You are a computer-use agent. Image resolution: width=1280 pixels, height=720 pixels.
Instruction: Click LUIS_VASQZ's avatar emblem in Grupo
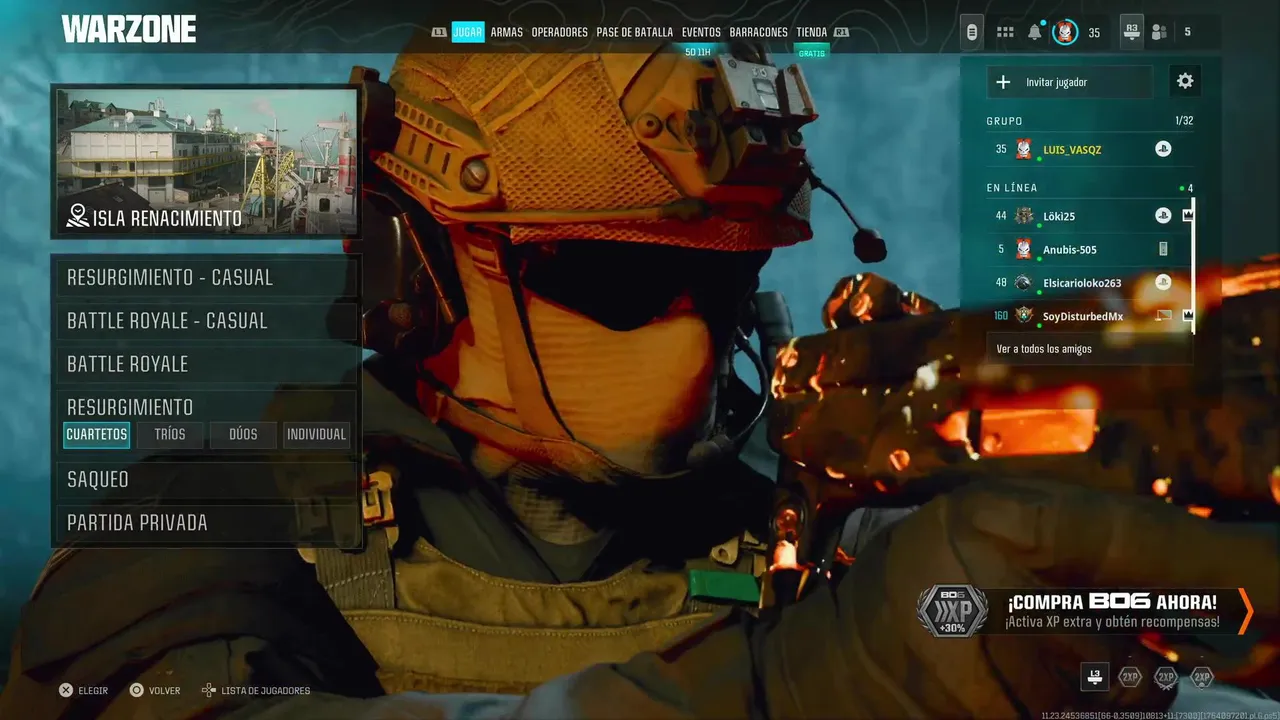[x=1024, y=149]
